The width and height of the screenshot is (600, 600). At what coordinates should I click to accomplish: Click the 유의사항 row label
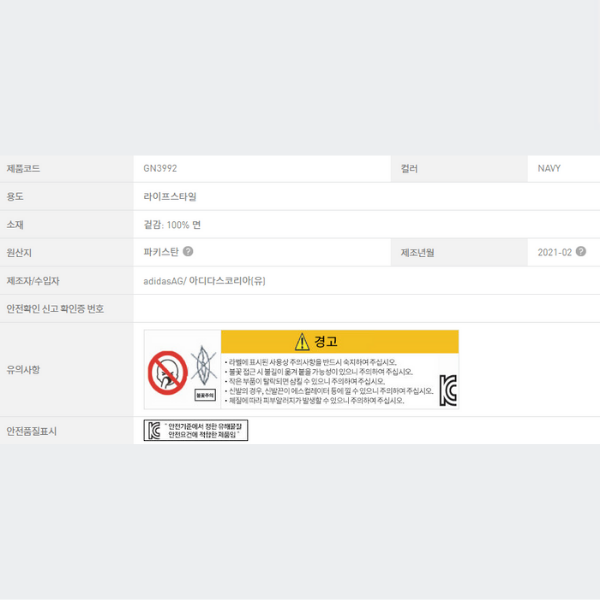(23, 370)
